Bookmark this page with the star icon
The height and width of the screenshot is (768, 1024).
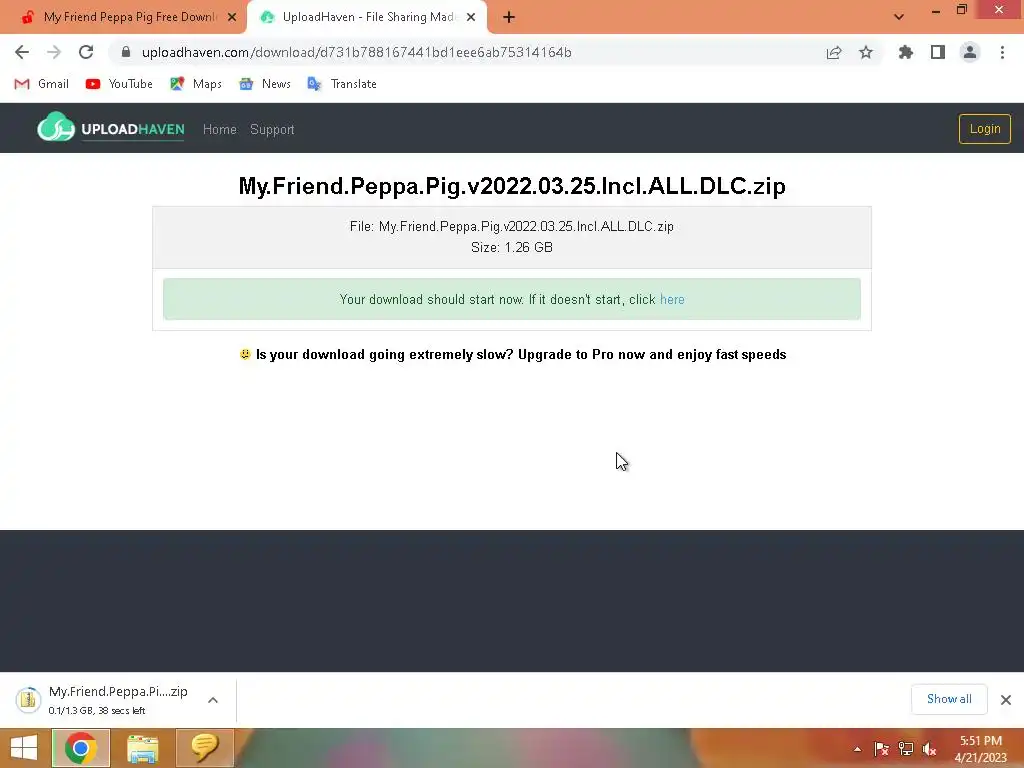866,52
